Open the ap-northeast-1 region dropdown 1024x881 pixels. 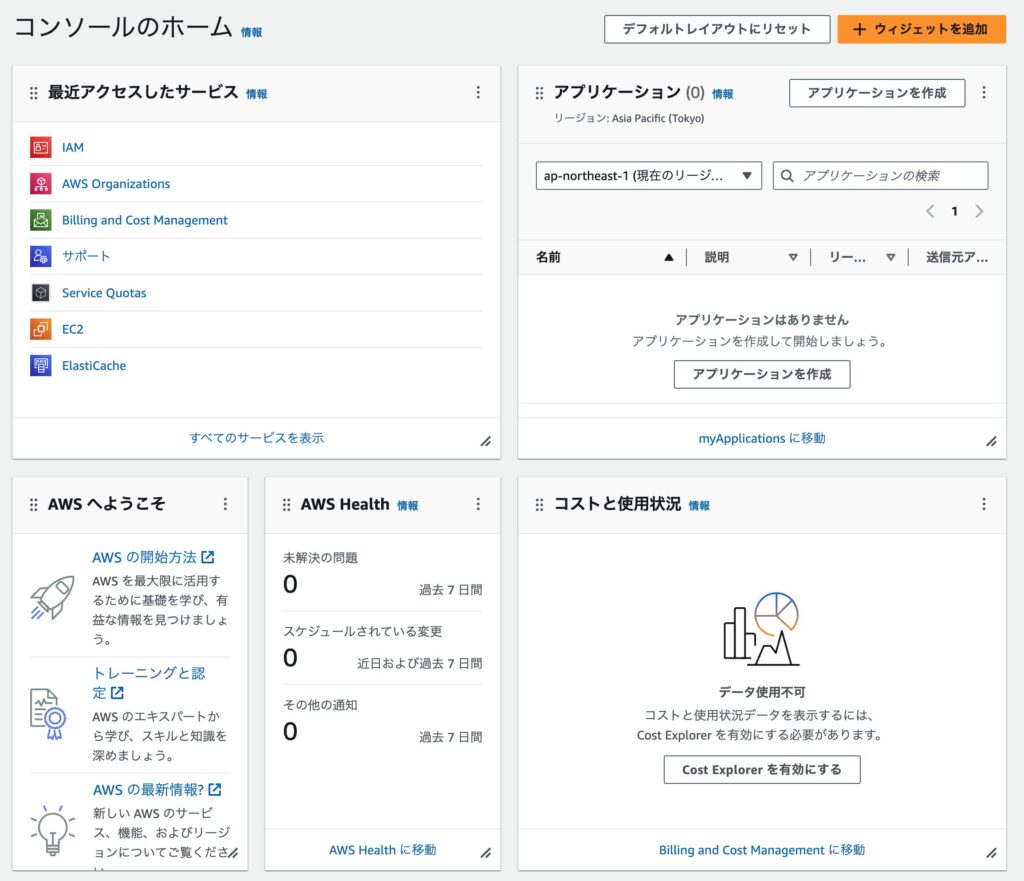tap(648, 176)
